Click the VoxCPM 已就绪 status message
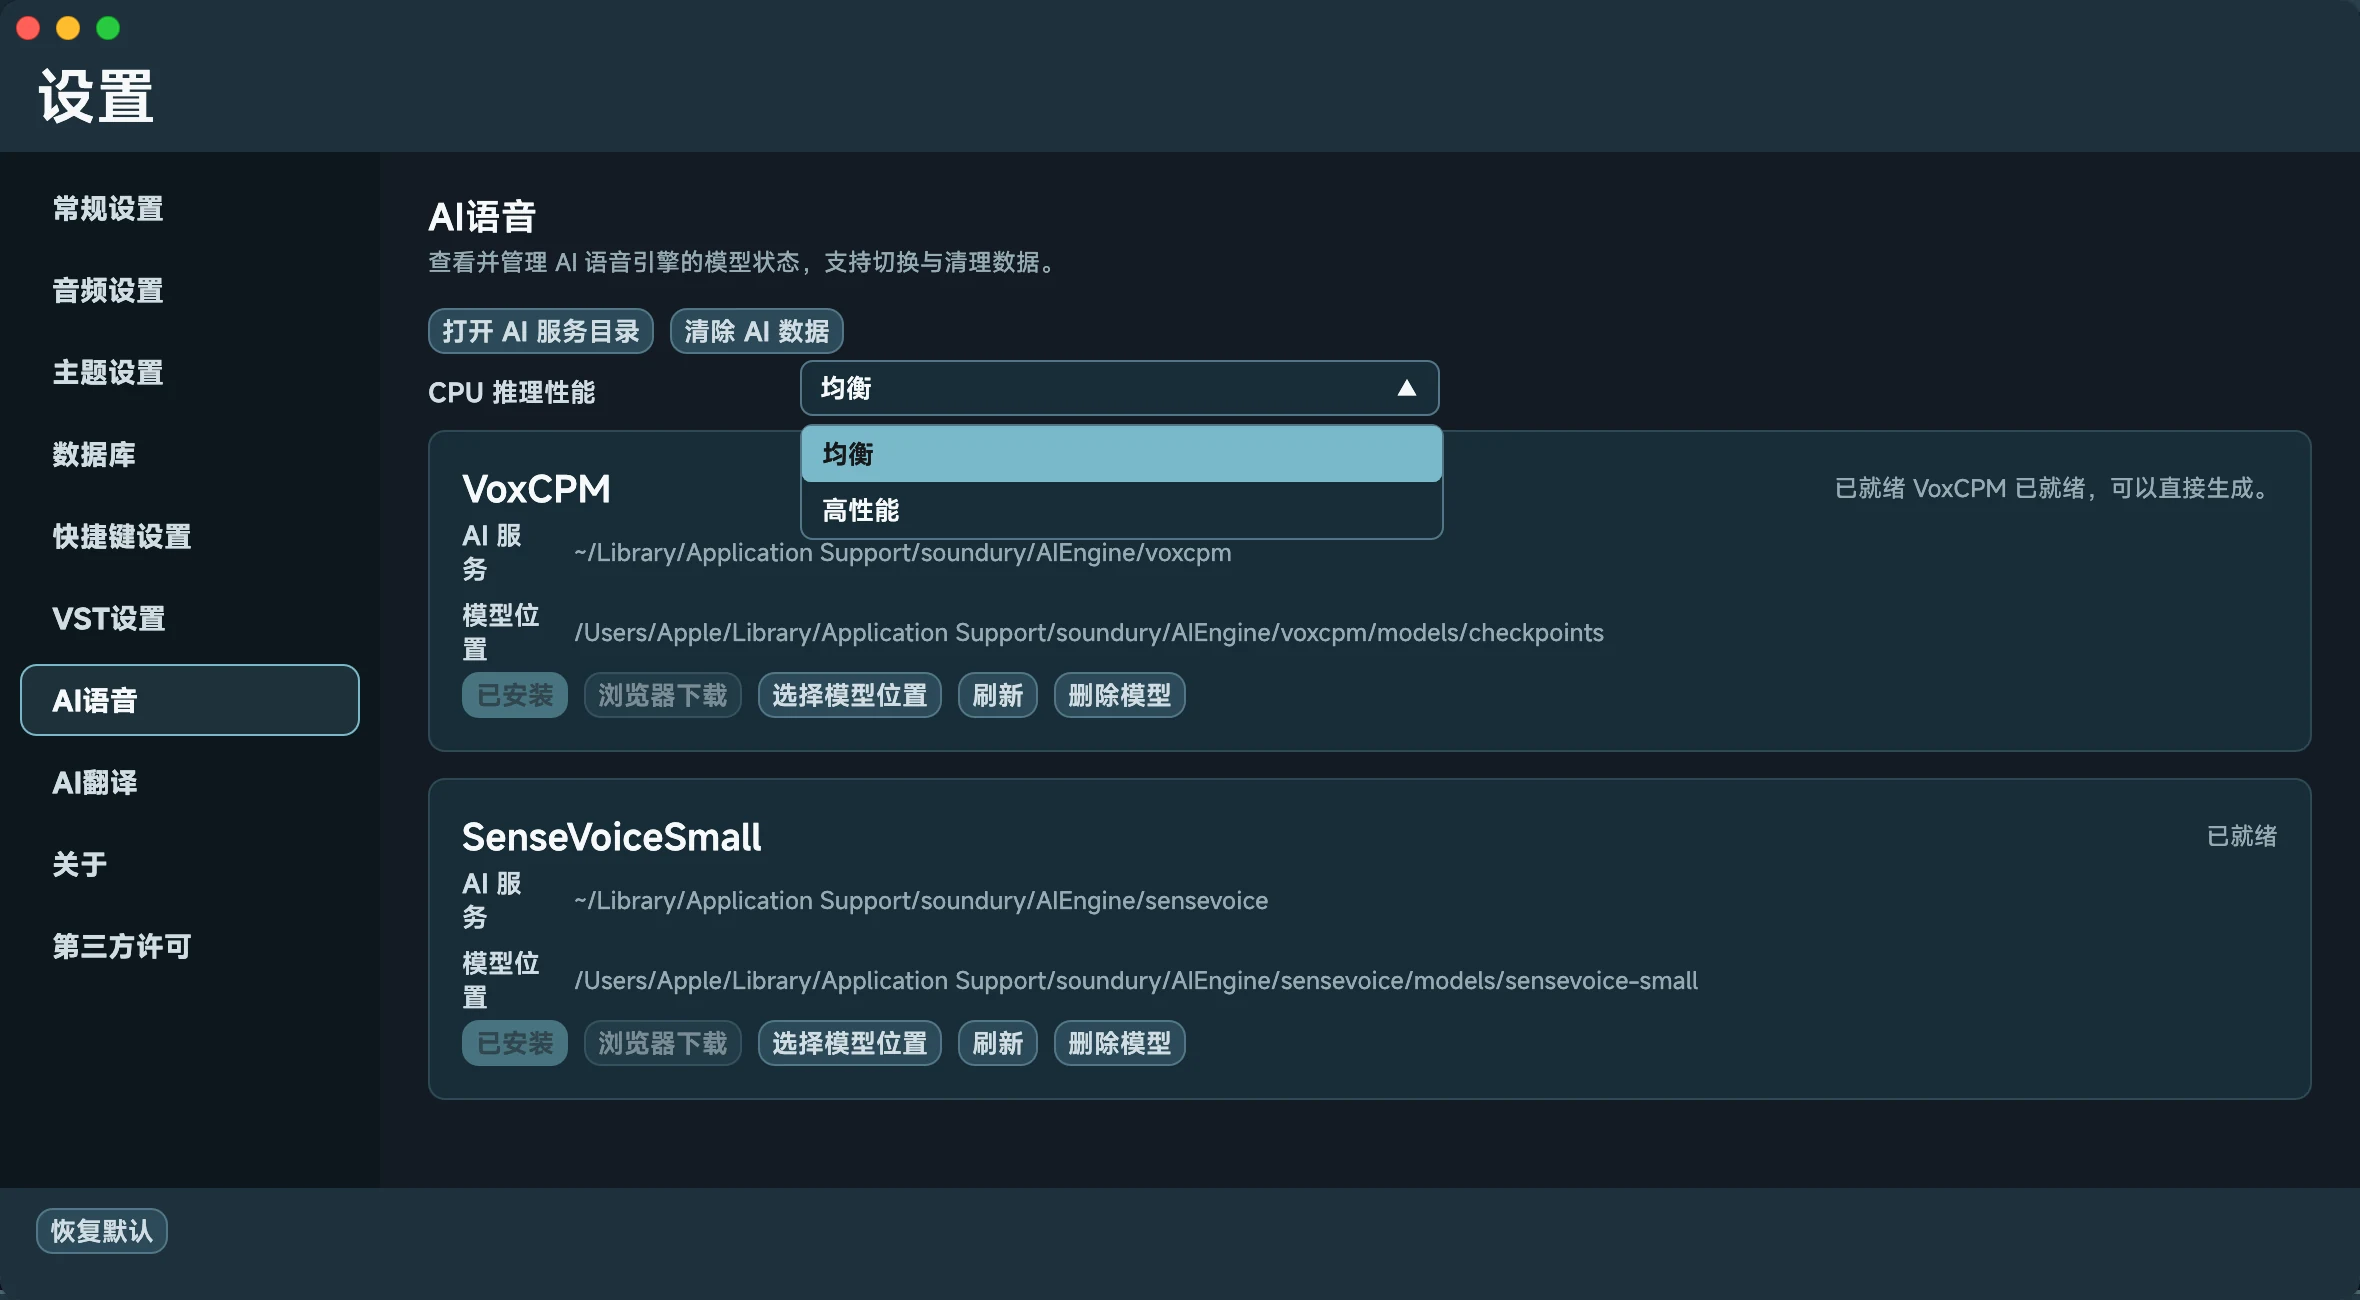Image resolution: width=2360 pixels, height=1300 pixels. coord(2056,488)
